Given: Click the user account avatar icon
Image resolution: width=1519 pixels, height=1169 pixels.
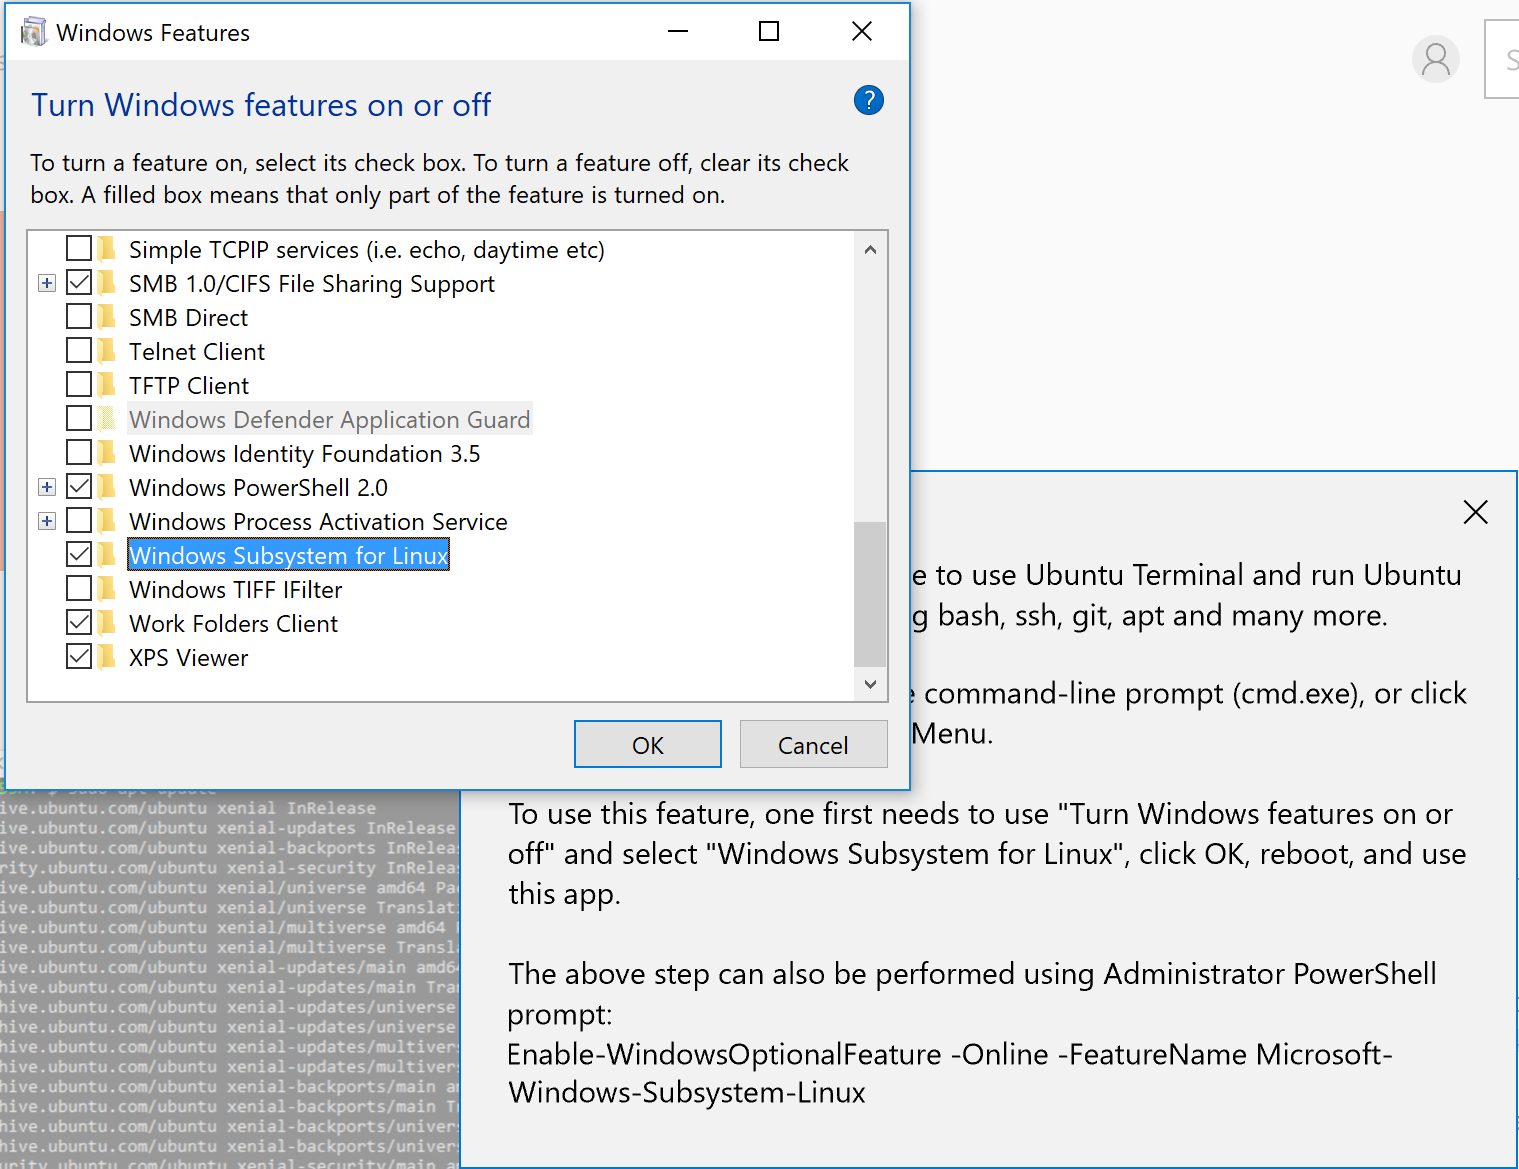Looking at the screenshot, I should (x=1436, y=59).
